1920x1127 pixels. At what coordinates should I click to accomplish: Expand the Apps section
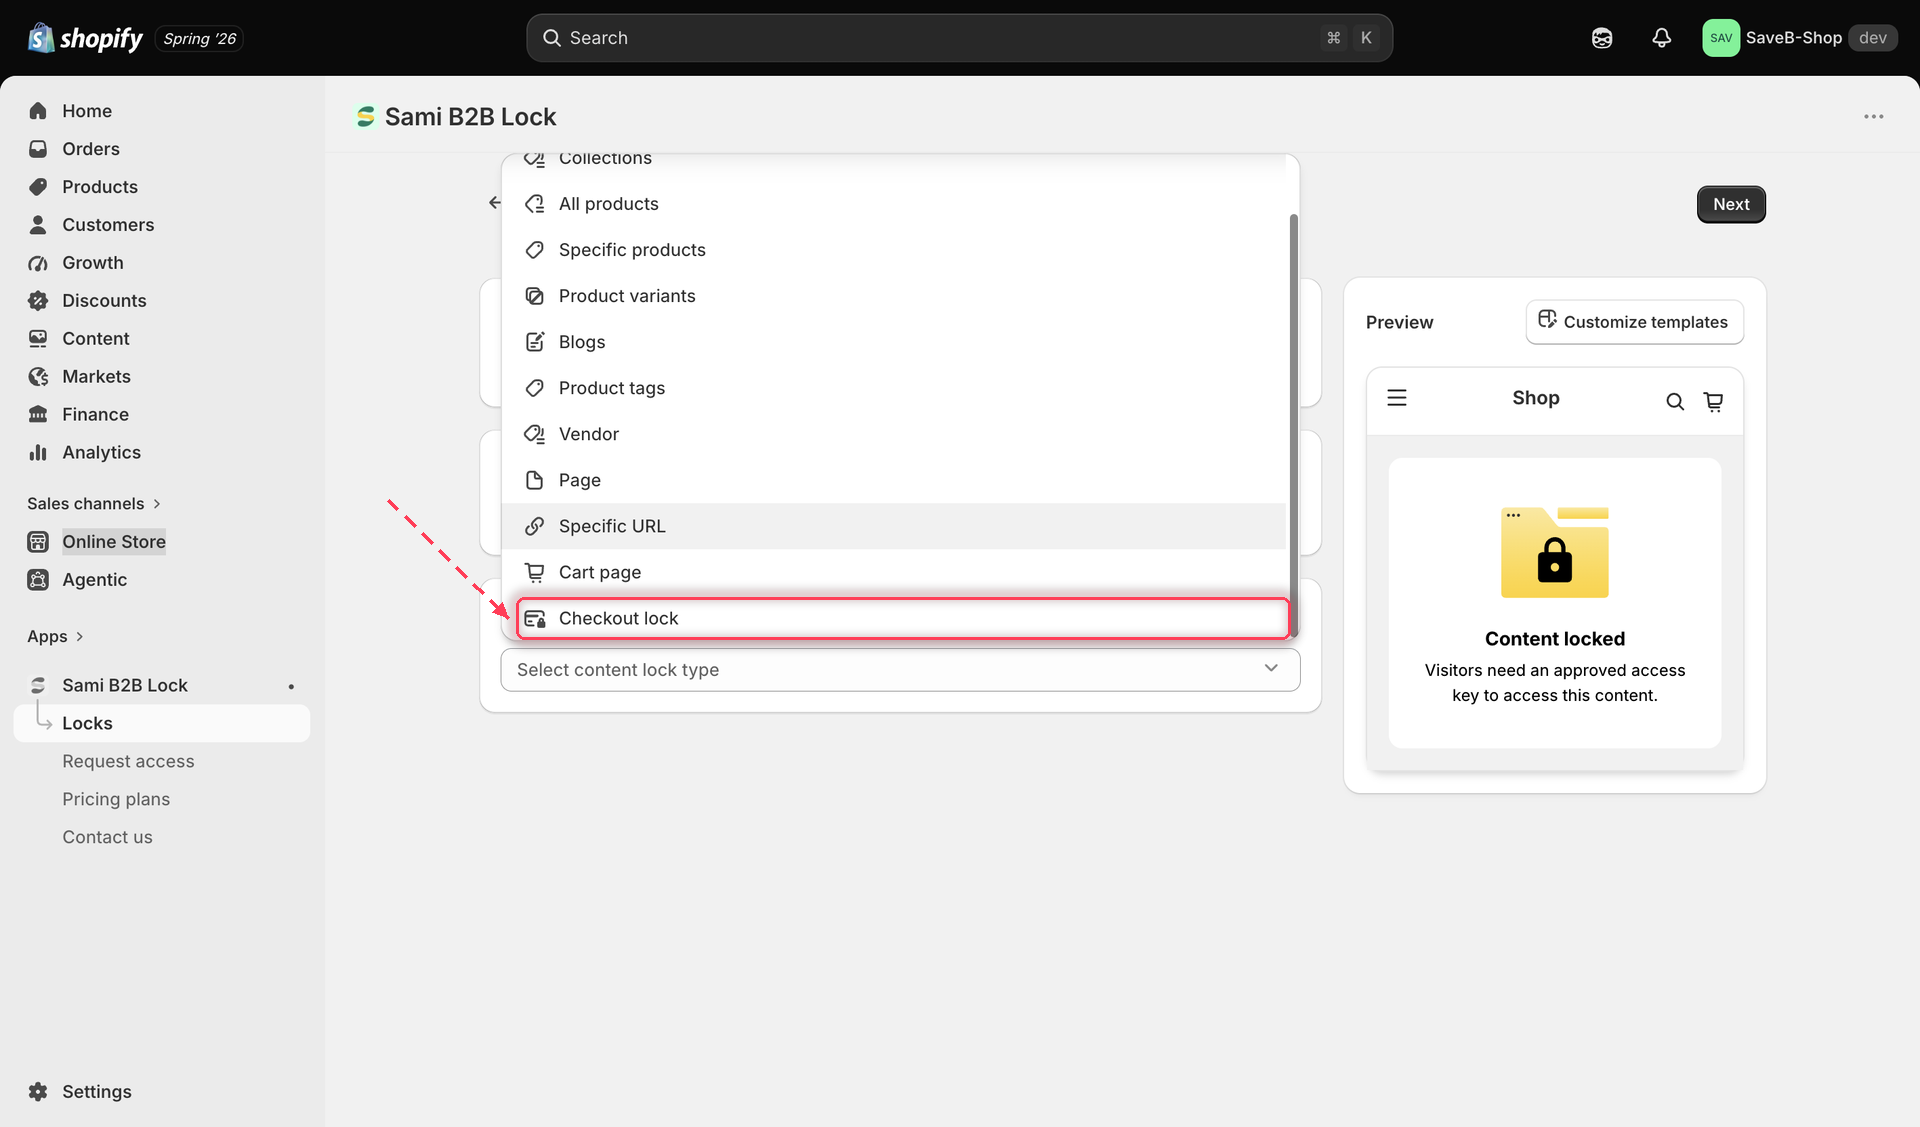tap(55, 637)
